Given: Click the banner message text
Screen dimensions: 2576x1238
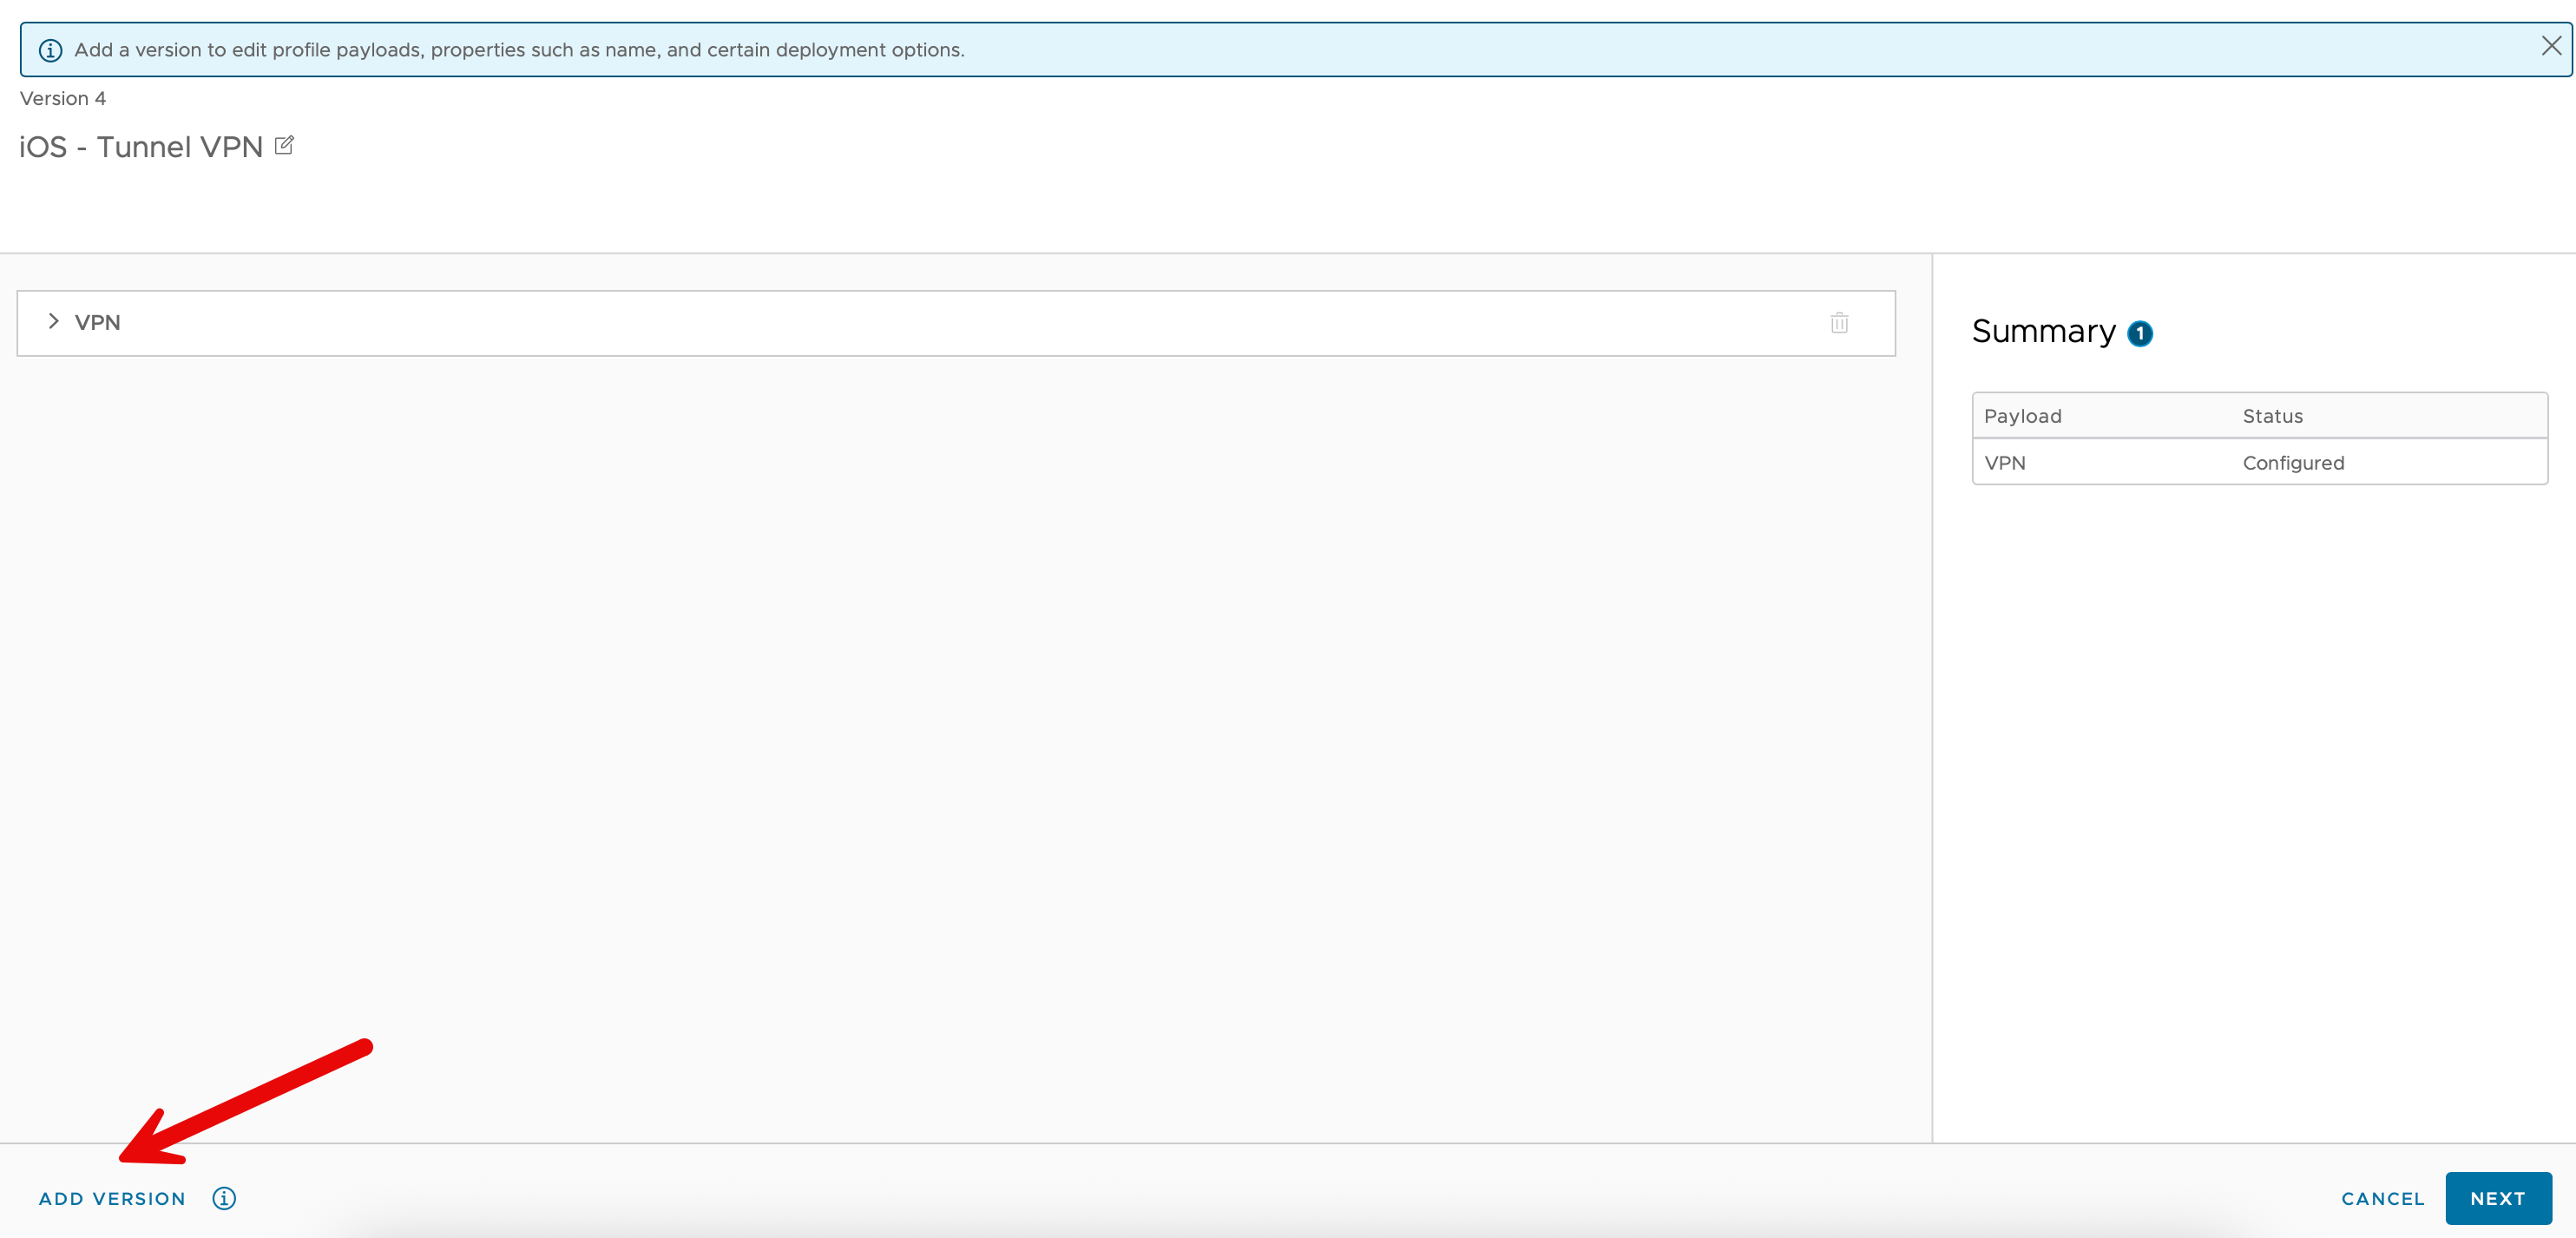Looking at the screenshot, I should coord(519,50).
